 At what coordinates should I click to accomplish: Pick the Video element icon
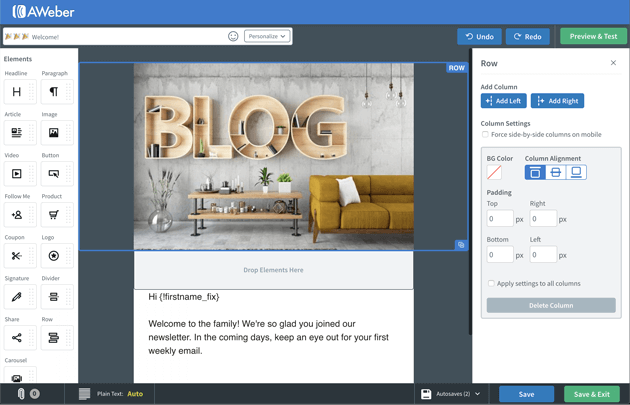tap(17, 174)
